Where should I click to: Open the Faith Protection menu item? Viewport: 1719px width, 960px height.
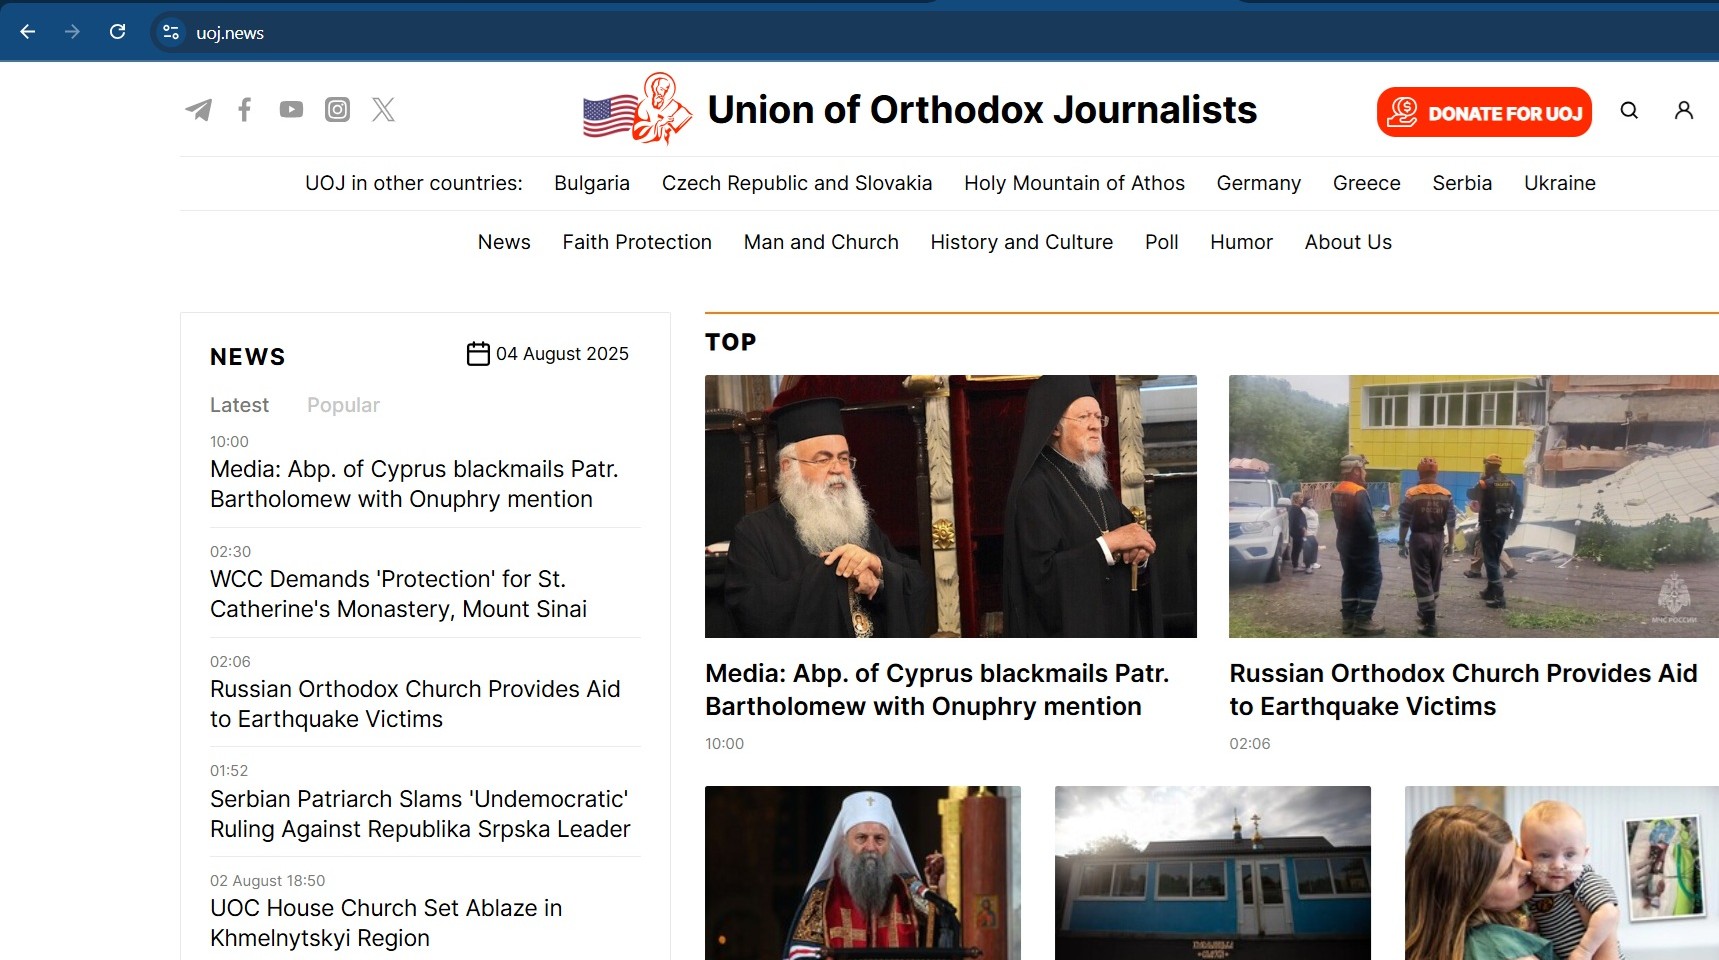click(637, 242)
